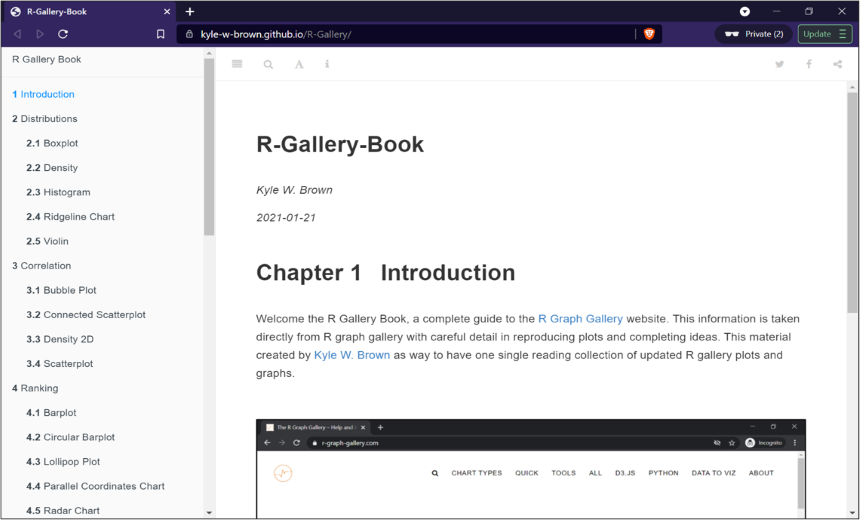860x520 pixels.
Task: Go to section 3.3 Density 2D
Action: [60, 339]
